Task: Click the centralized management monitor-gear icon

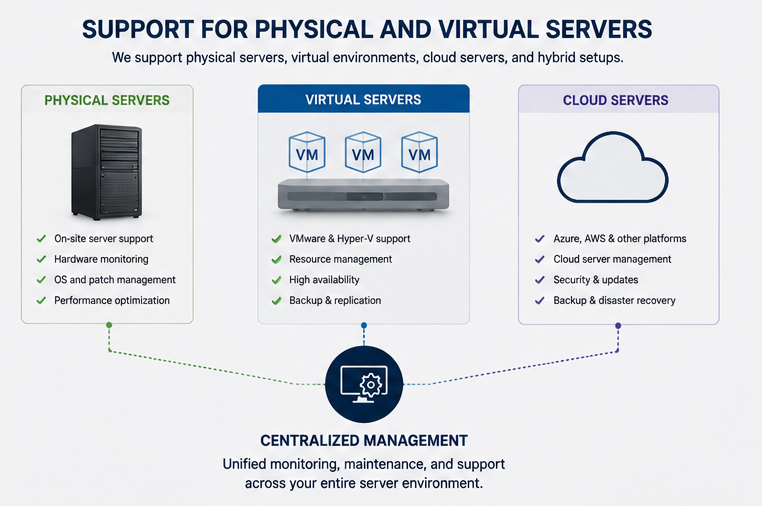Action: (364, 384)
